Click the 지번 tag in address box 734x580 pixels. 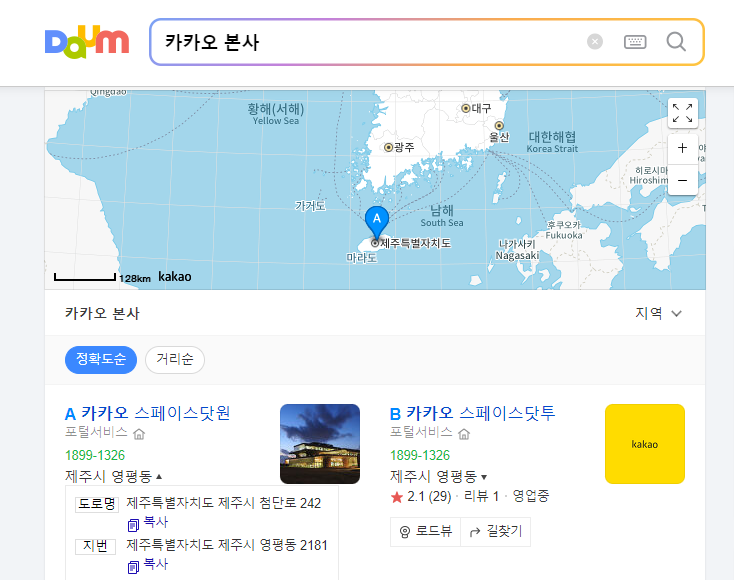(95, 546)
